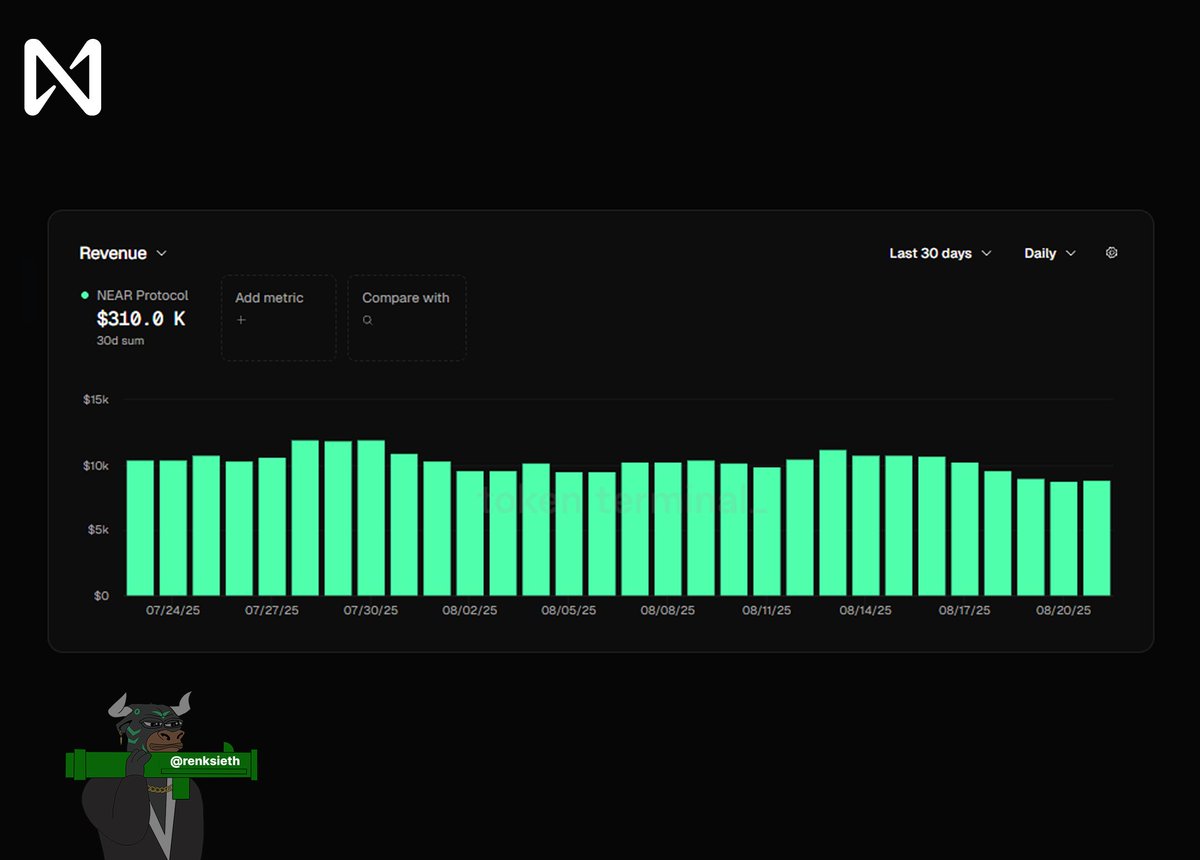The width and height of the screenshot is (1200, 860).
Task: Select the bar above 08/14/25
Action: [x=866, y=526]
